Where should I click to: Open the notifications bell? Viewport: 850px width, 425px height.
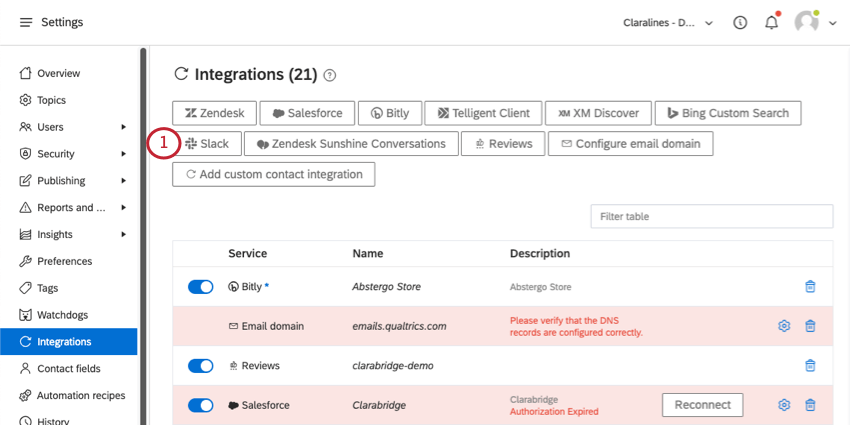click(x=771, y=23)
